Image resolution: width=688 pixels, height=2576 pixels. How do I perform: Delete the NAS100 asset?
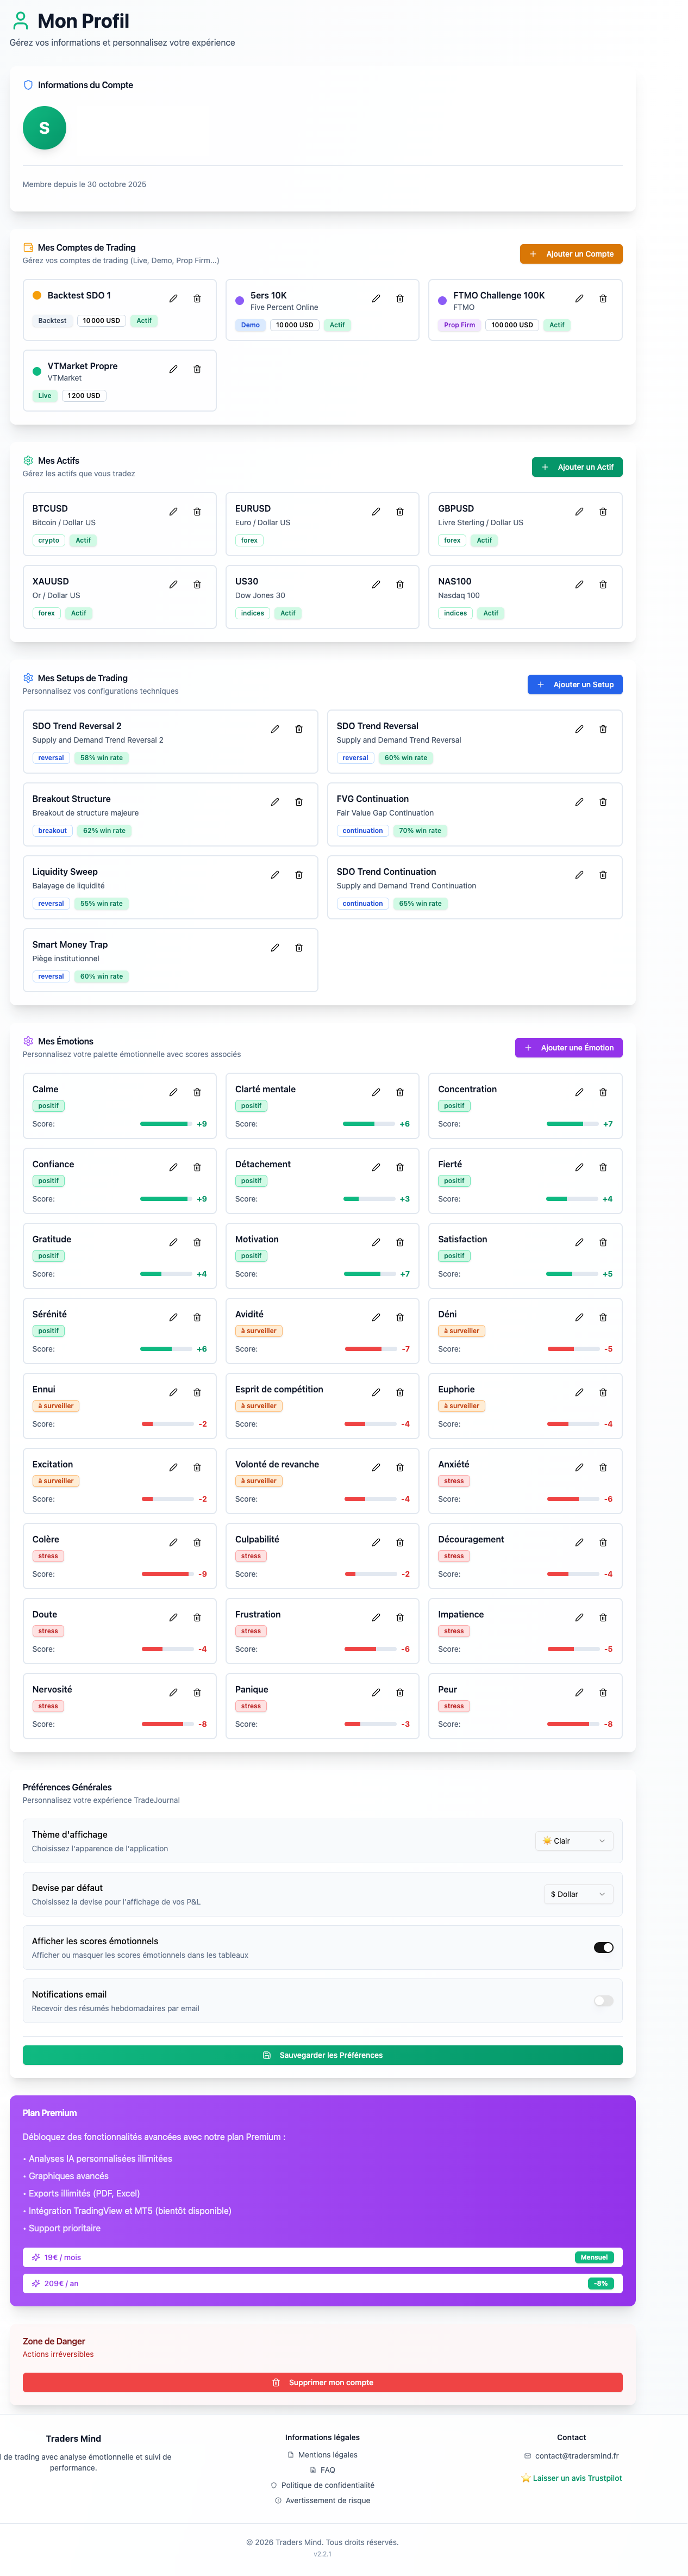point(603,584)
